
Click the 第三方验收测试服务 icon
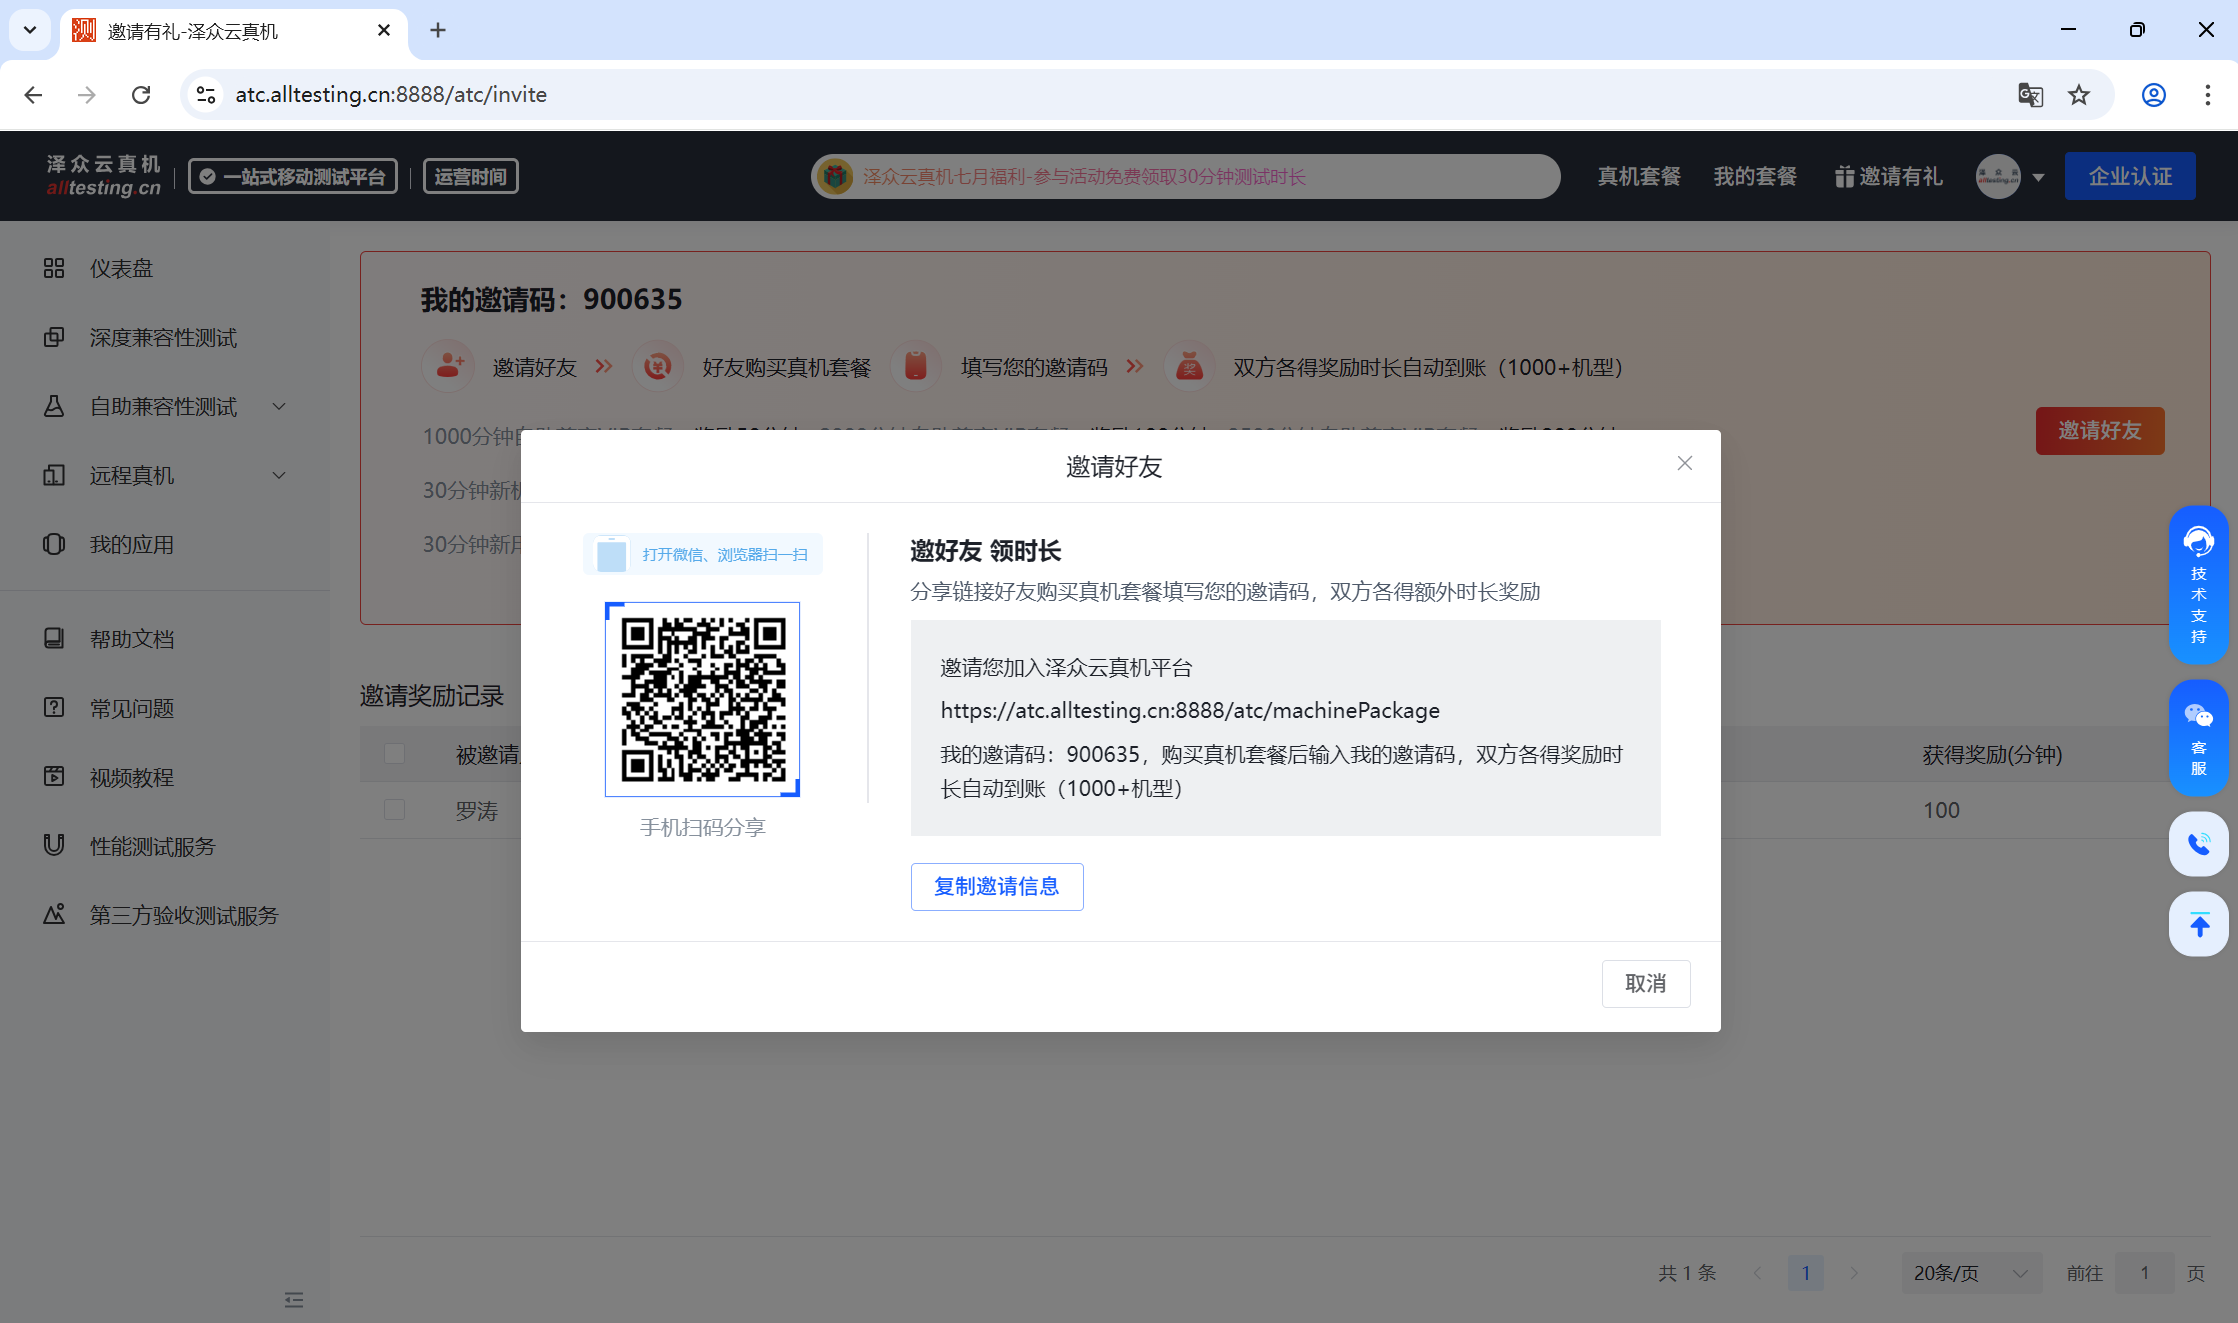coord(54,914)
